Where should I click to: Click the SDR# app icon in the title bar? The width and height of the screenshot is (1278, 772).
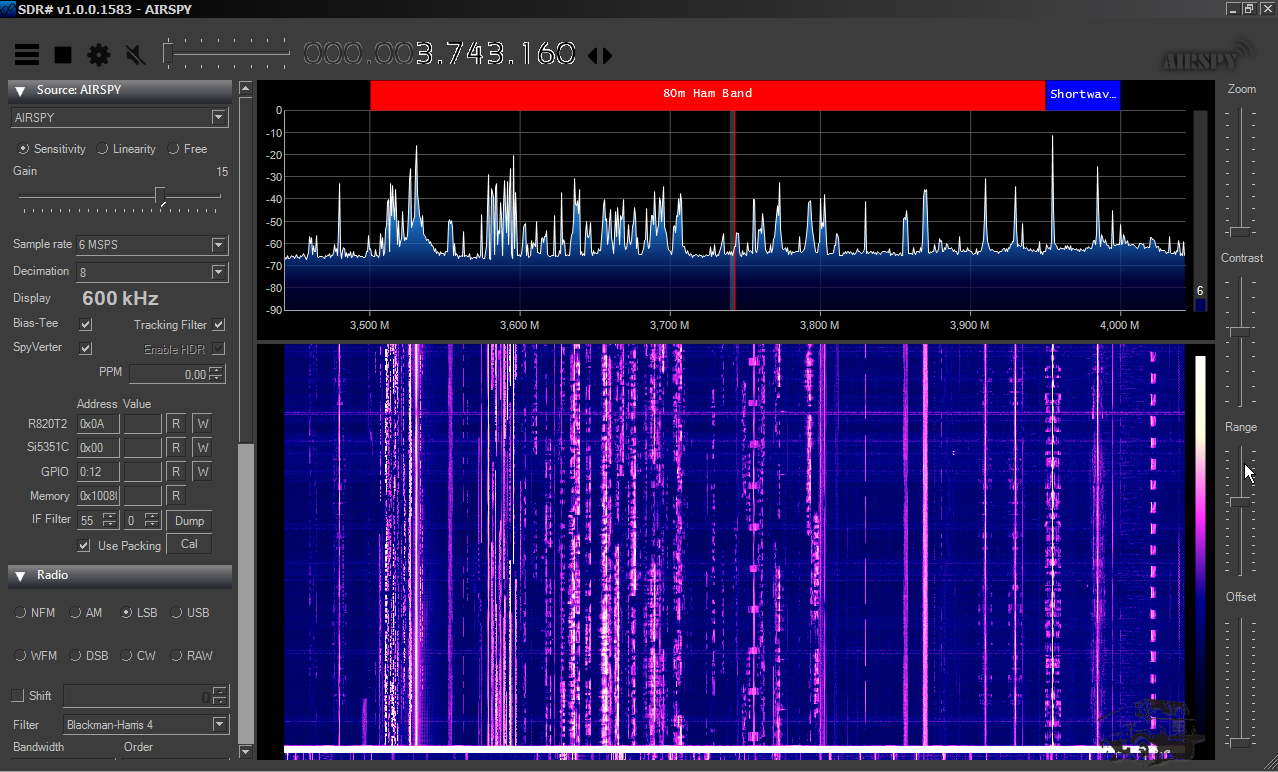pyautogui.click(x=8, y=9)
